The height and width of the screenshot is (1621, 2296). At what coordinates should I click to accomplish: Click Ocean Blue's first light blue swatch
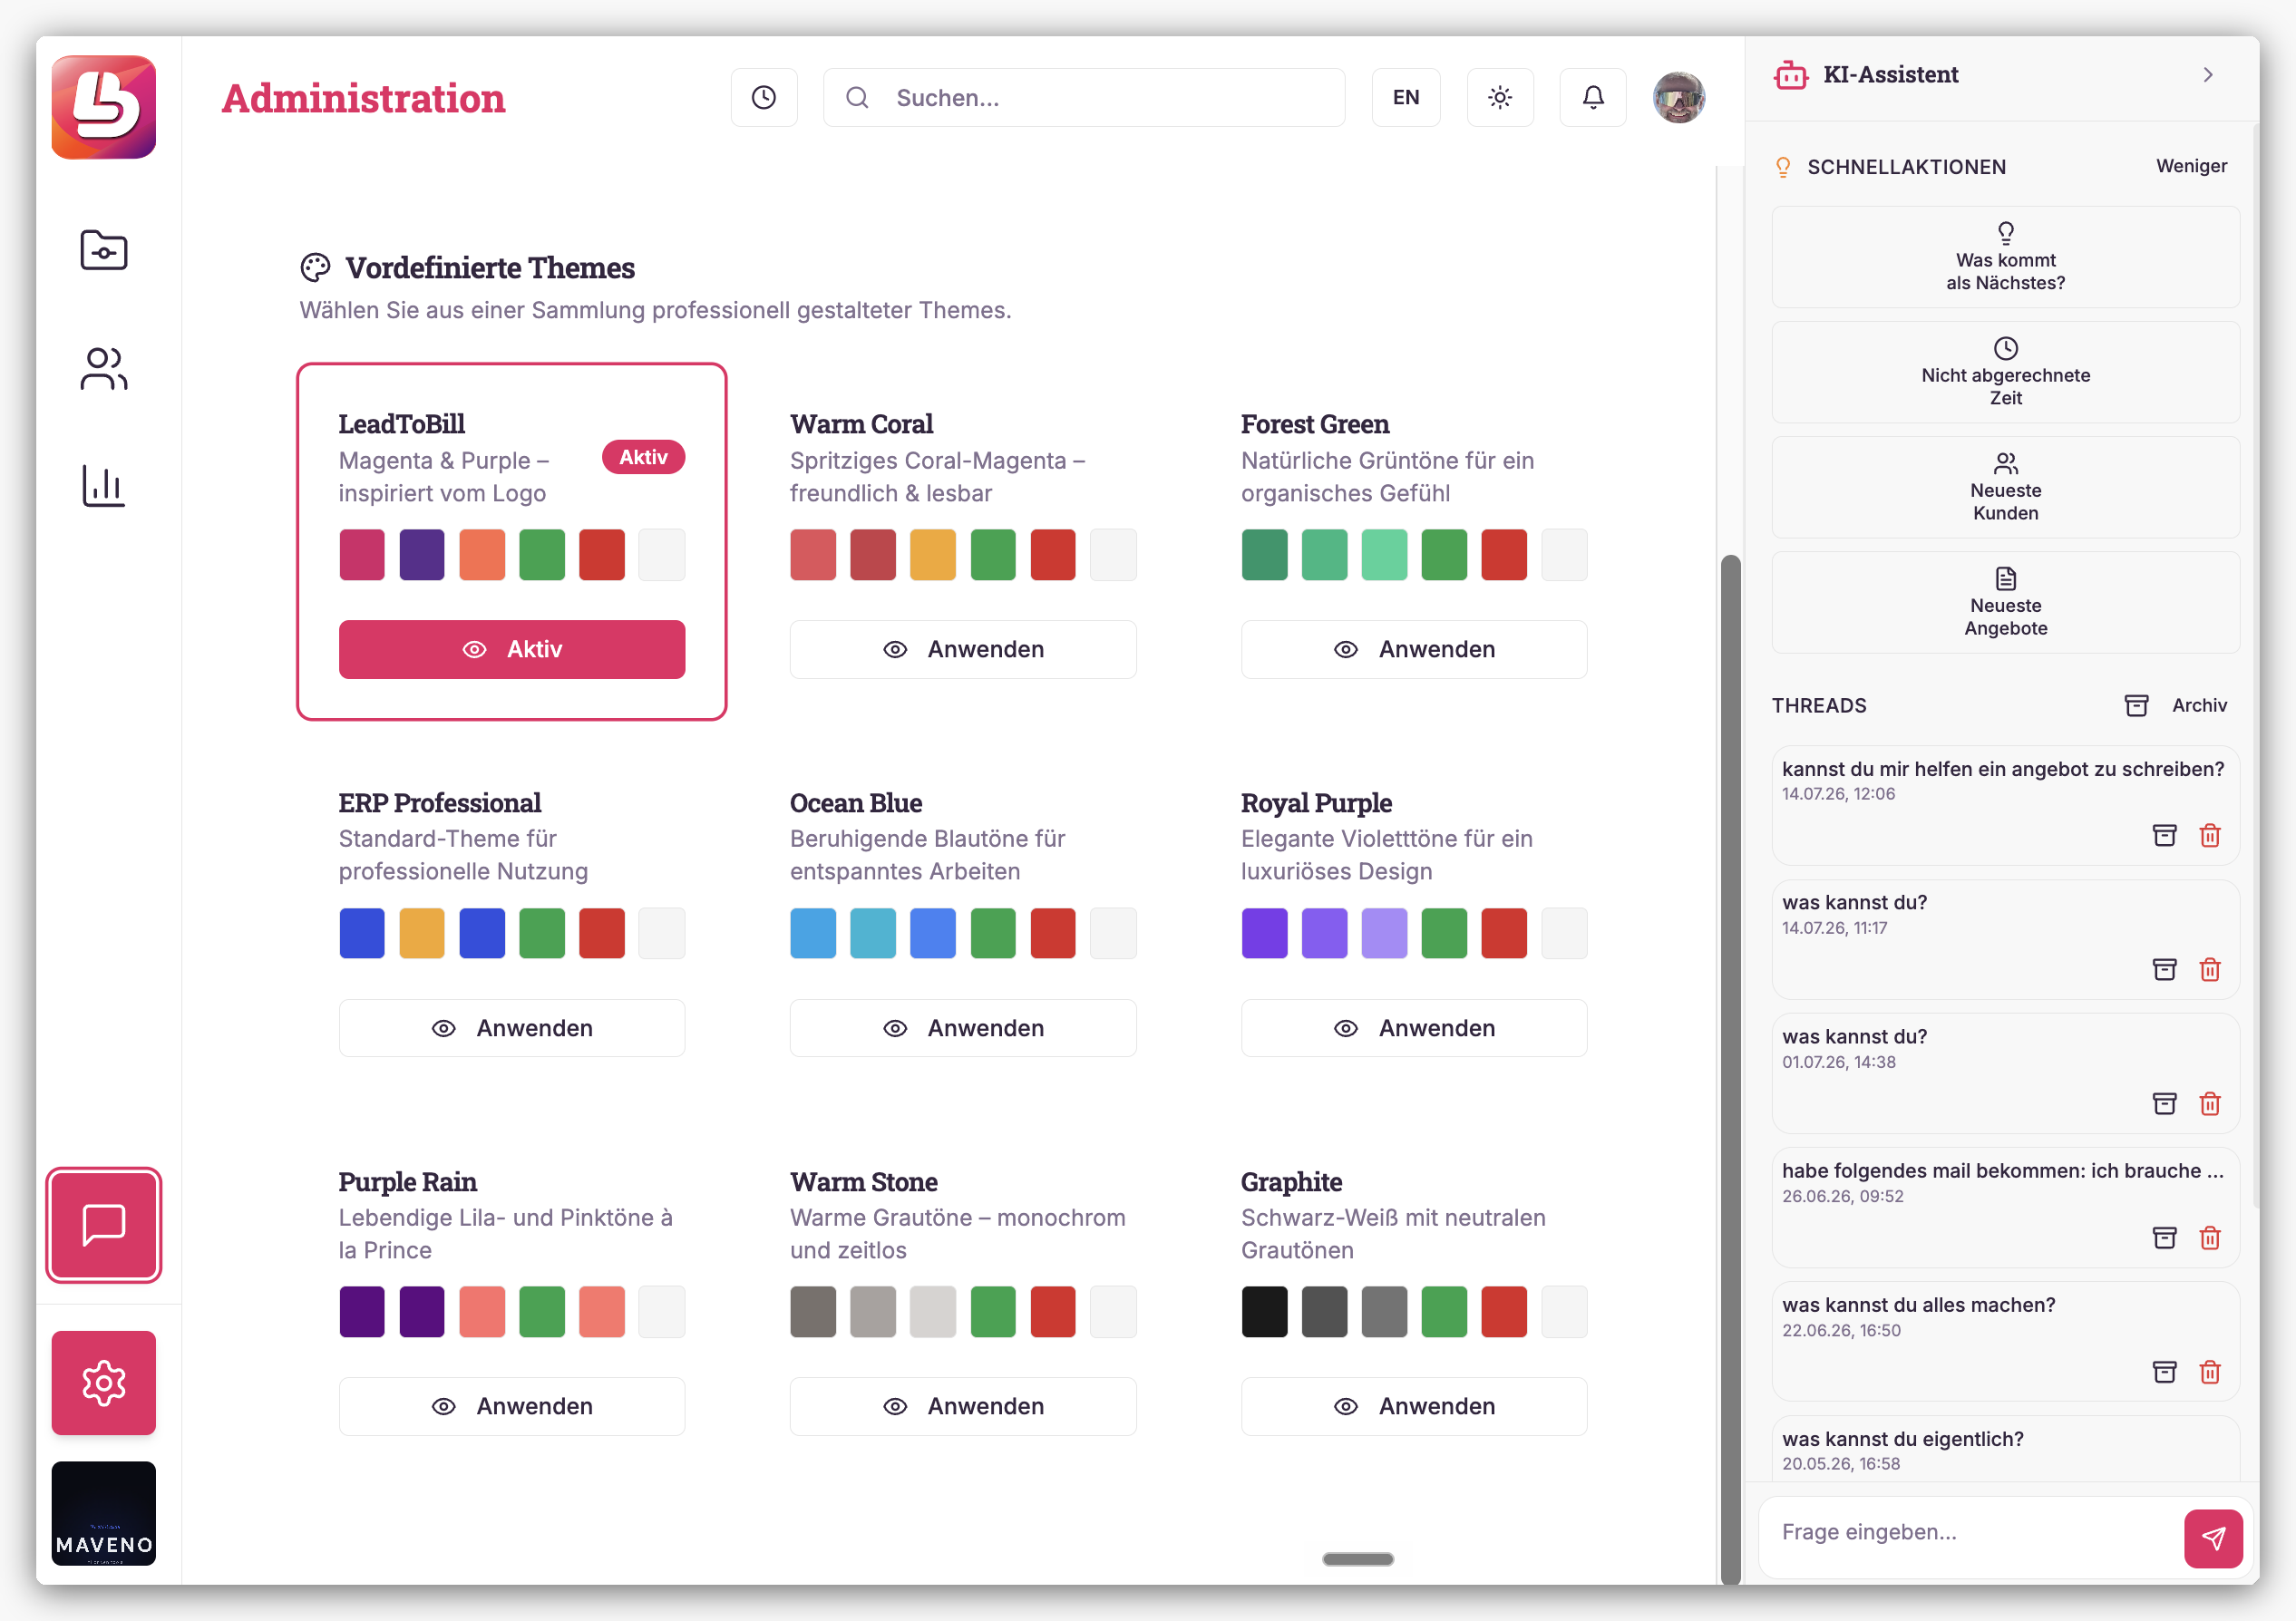click(813, 933)
